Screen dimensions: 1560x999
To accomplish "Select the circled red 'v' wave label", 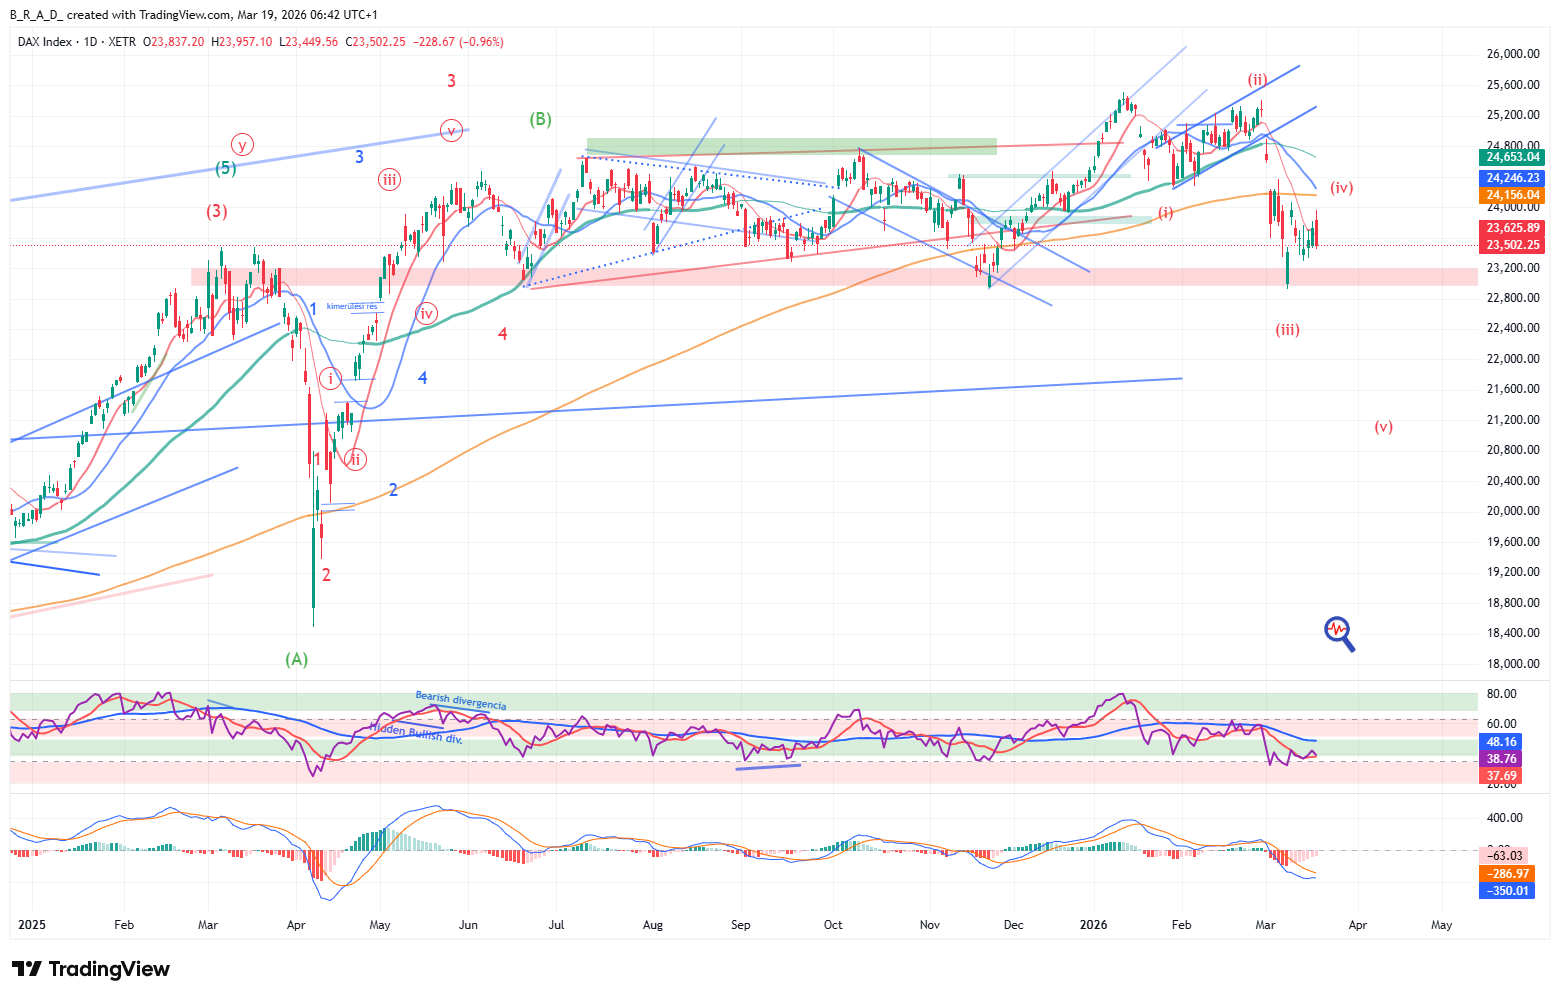I will [452, 129].
